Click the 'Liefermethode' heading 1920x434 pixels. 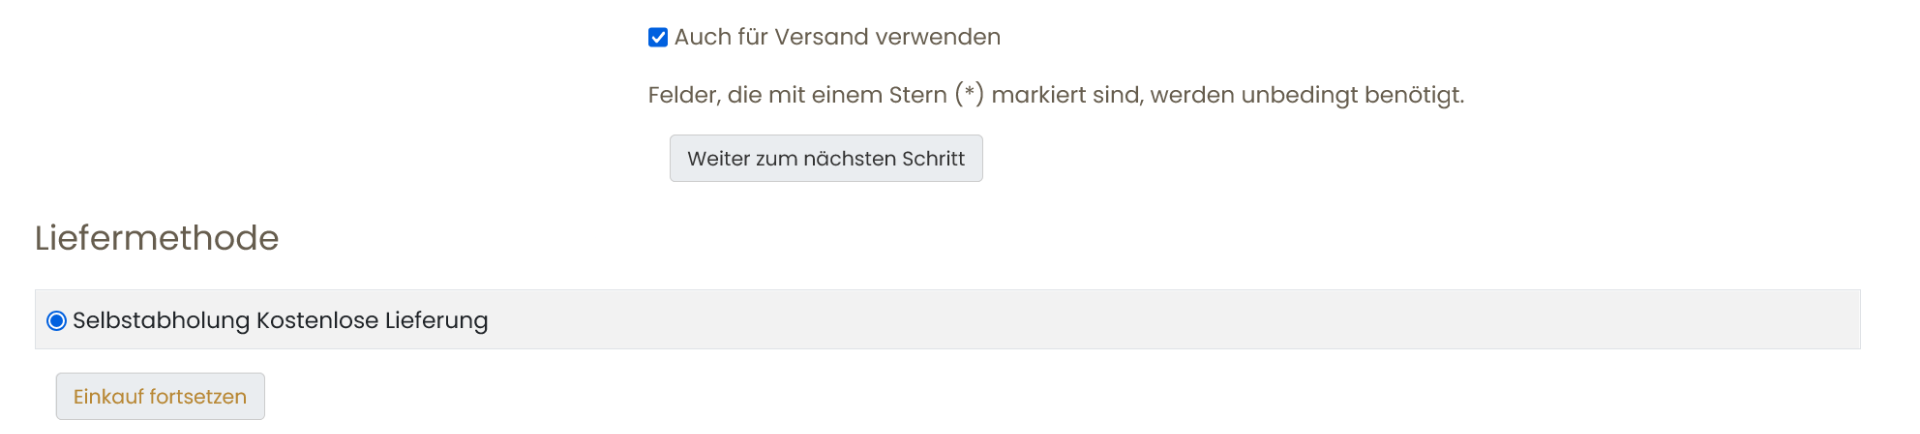(157, 238)
